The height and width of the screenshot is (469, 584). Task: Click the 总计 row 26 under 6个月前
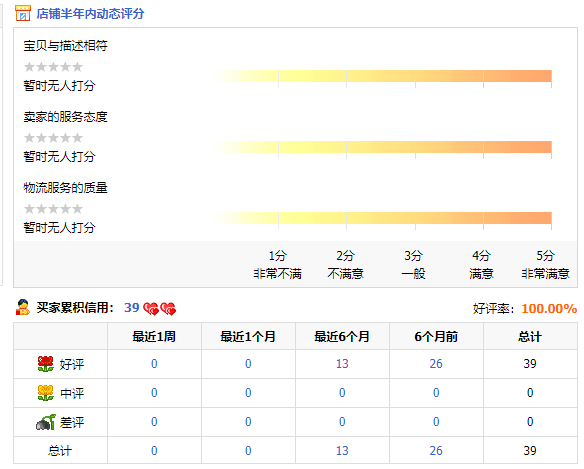tap(436, 451)
